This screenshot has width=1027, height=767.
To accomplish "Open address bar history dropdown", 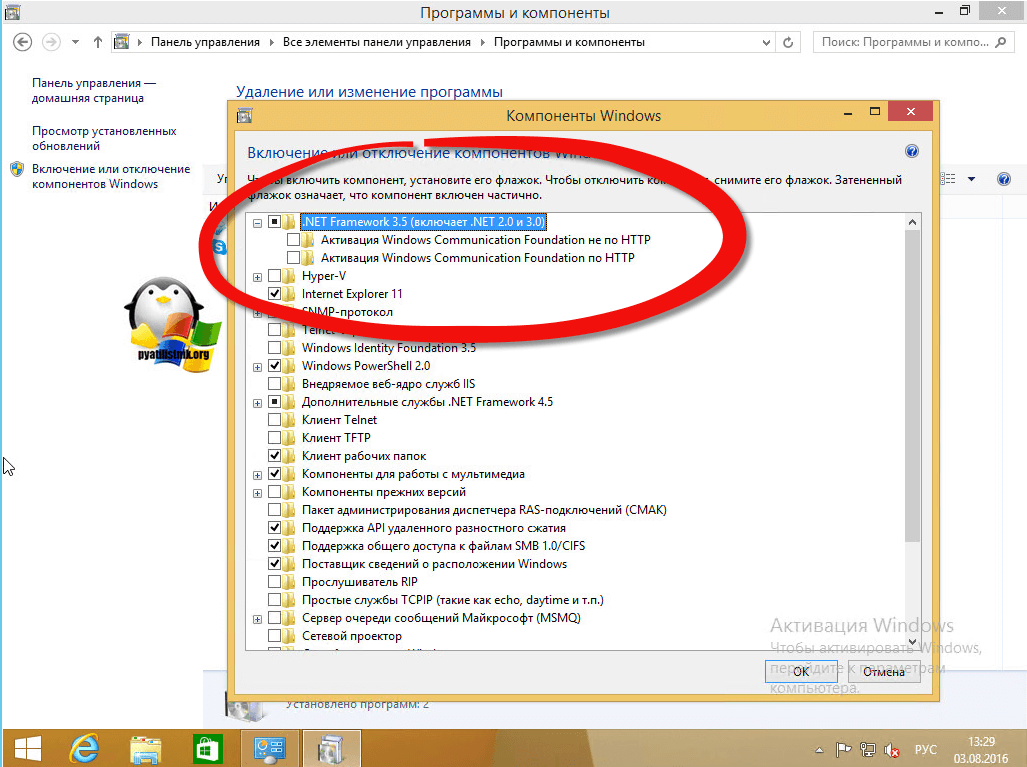I will pyautogui.click(x=766, y=43).
